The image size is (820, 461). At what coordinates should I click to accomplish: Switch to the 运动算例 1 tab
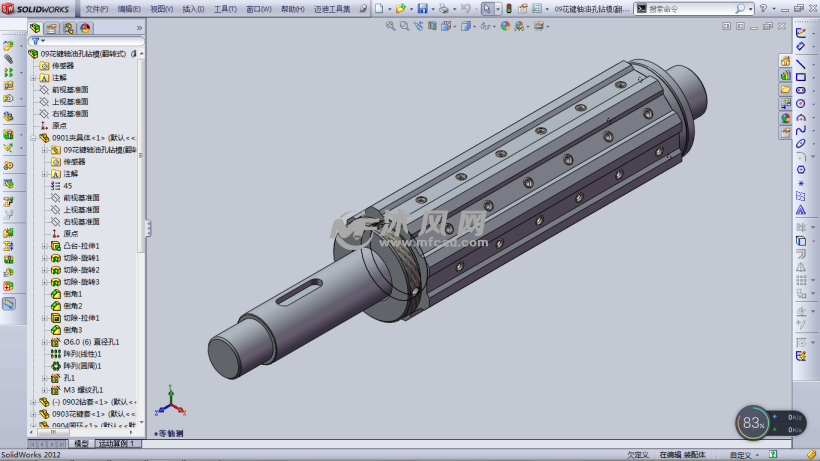pos(116,443)
